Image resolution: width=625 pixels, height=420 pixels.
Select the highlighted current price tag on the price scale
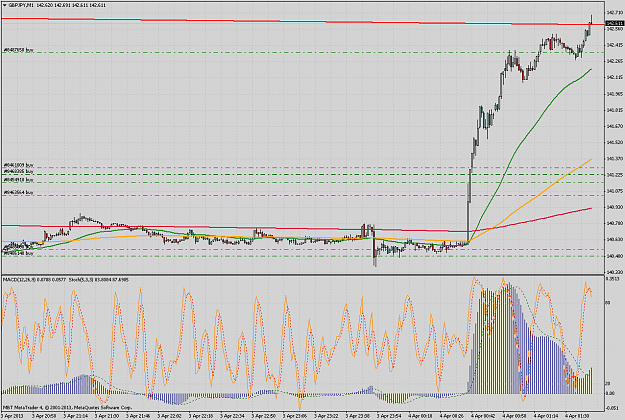(614, 24)
